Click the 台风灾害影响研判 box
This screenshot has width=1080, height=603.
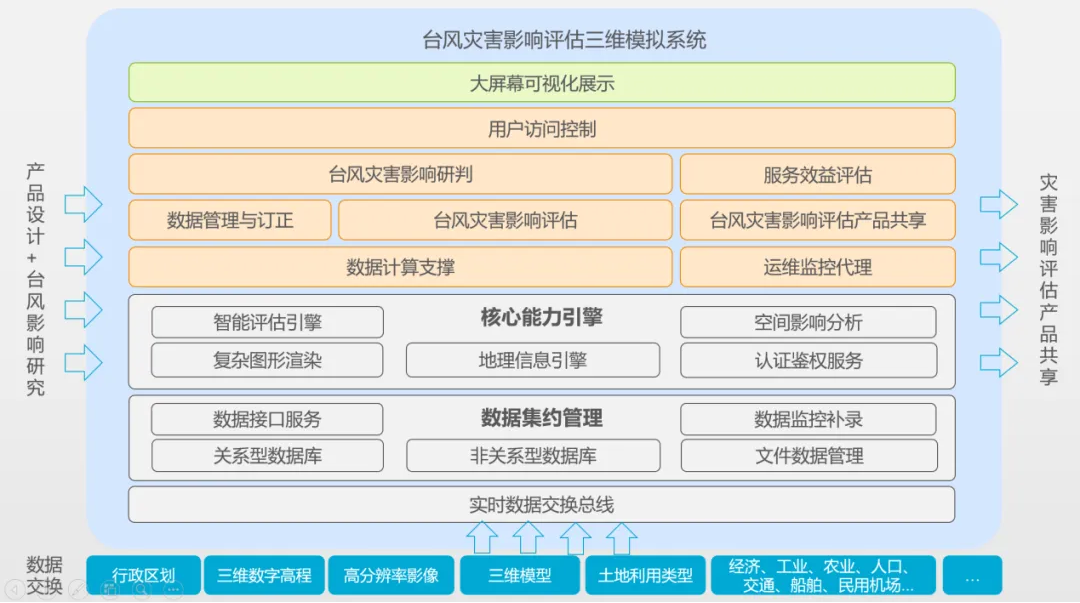[x=400, y=174]
